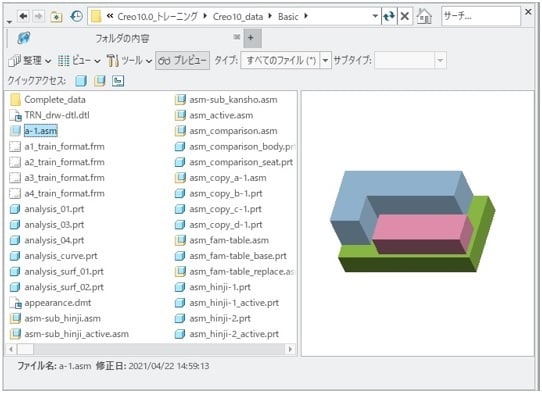Viewport: 542px width, 394px height.
Task: Select the third quick access icon
Action: click(118, 81)
